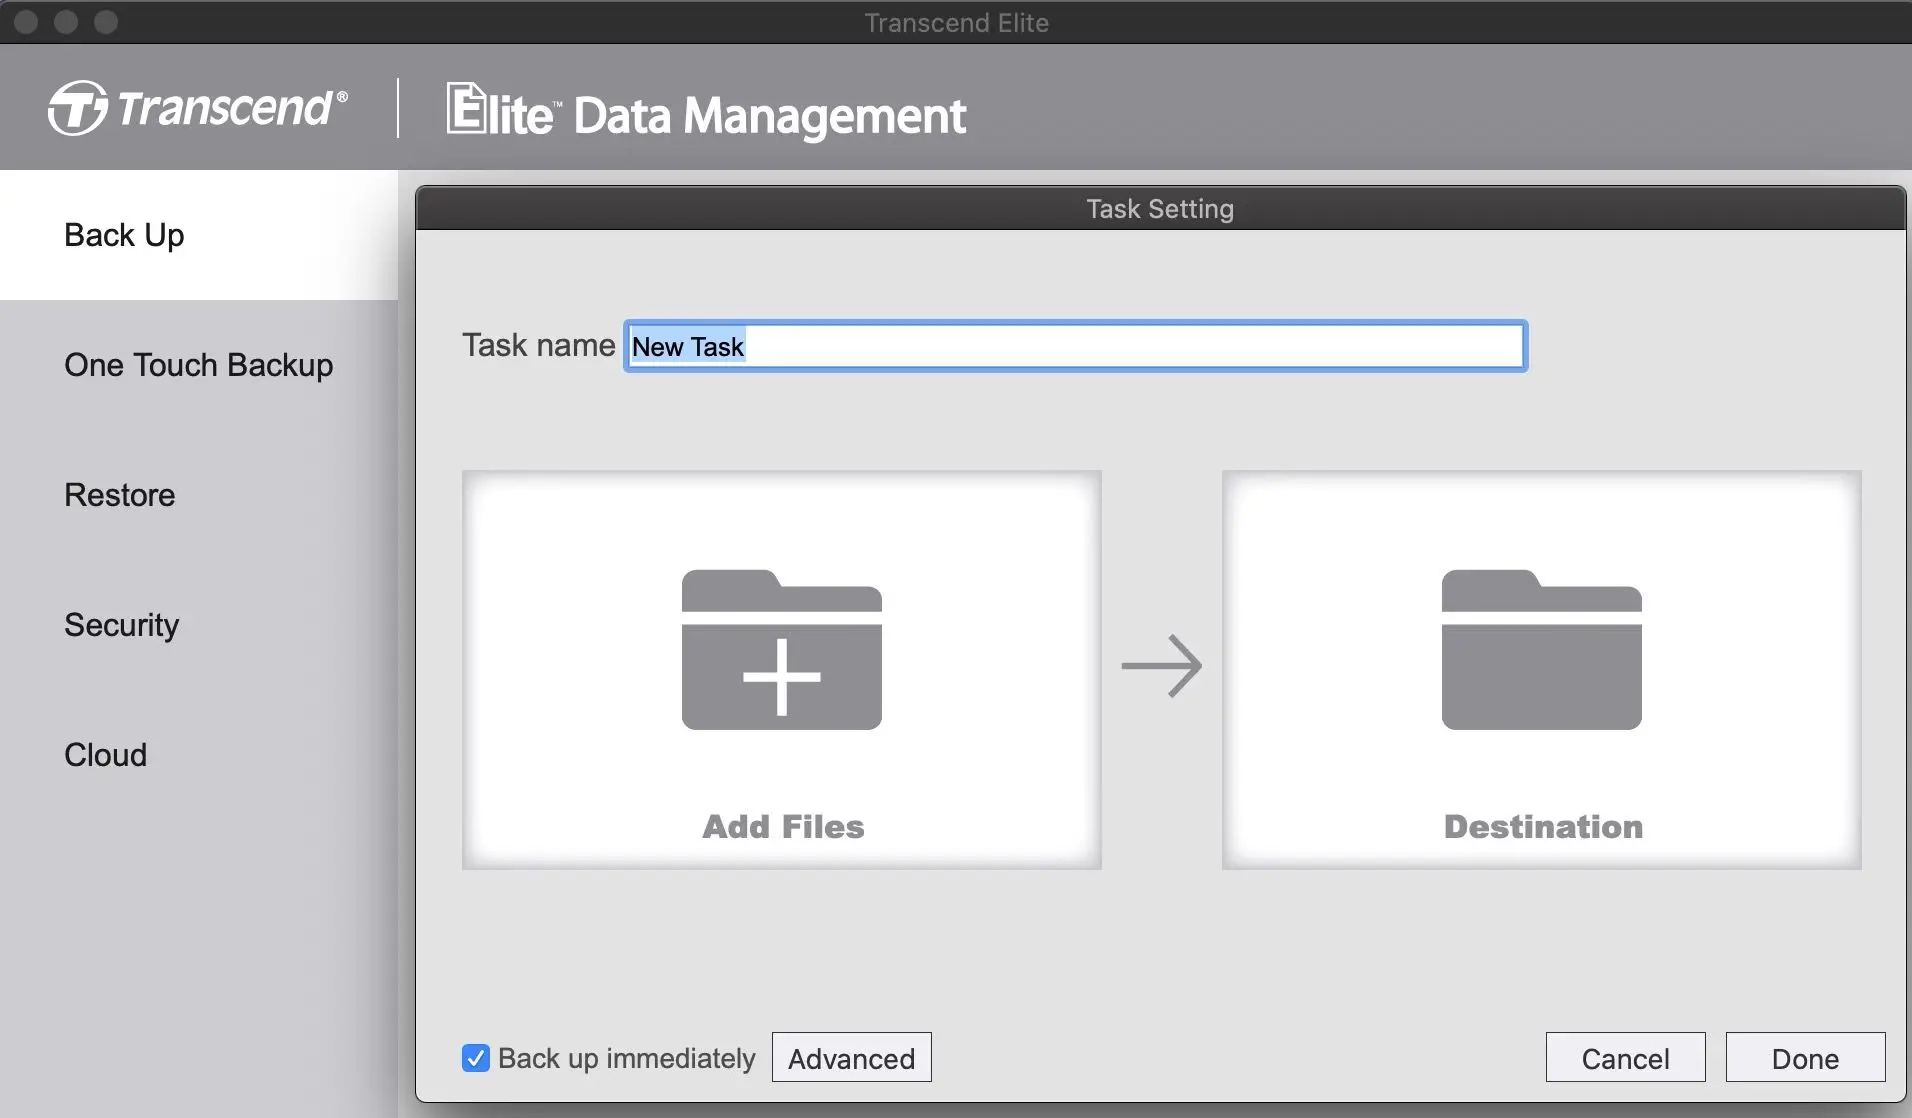Focus the Task name text field
Image resolution: width=1912 pixels, height=1118 pixels.
coord(1075,347)
